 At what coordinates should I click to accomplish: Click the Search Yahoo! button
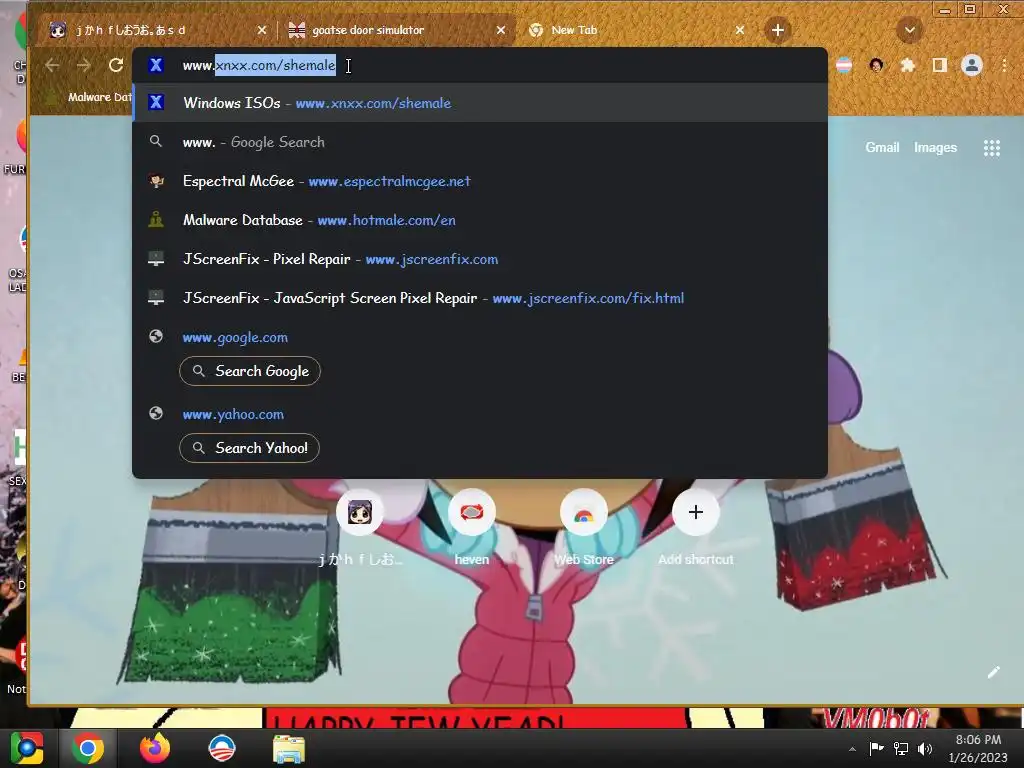[249, 448]
